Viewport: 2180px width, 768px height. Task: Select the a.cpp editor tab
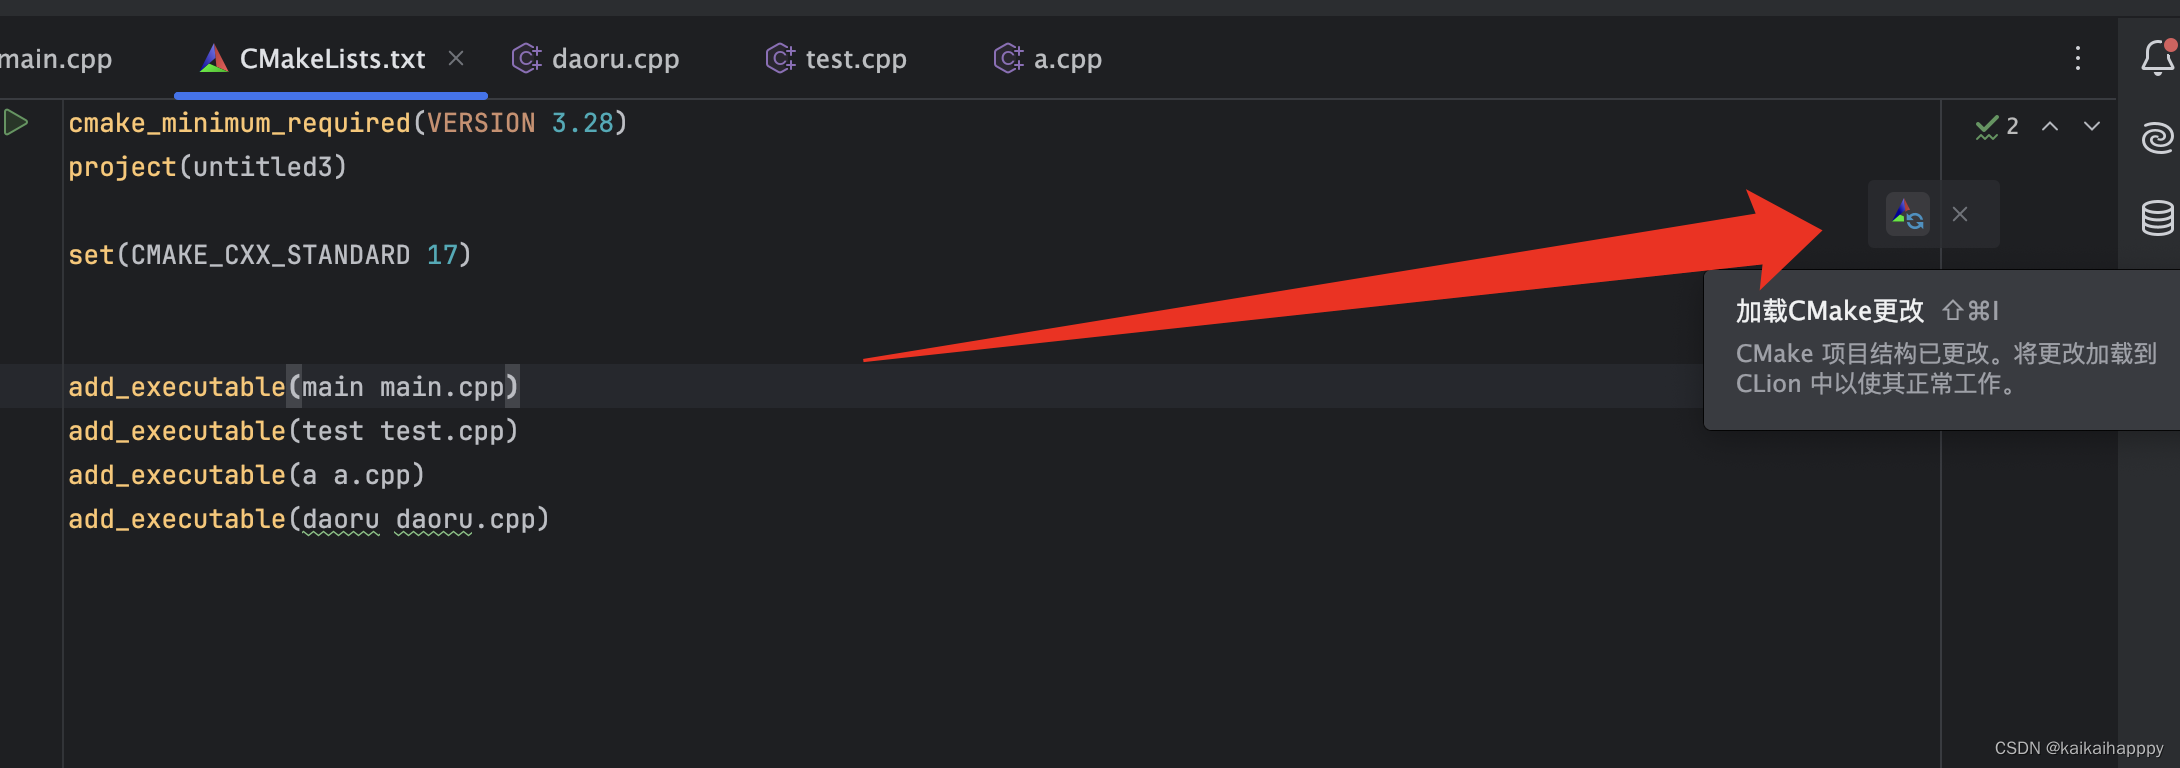tap(1067, 58)
